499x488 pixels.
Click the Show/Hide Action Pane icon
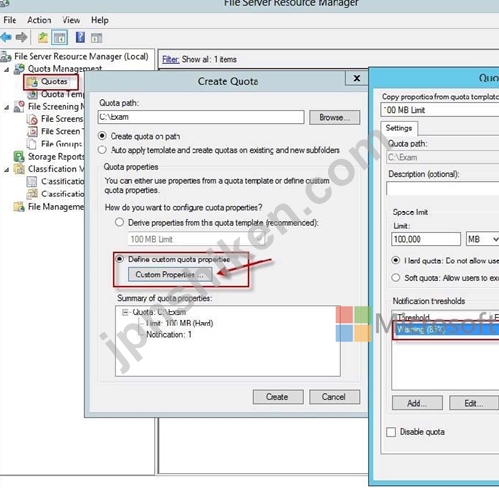pos(96,38)
